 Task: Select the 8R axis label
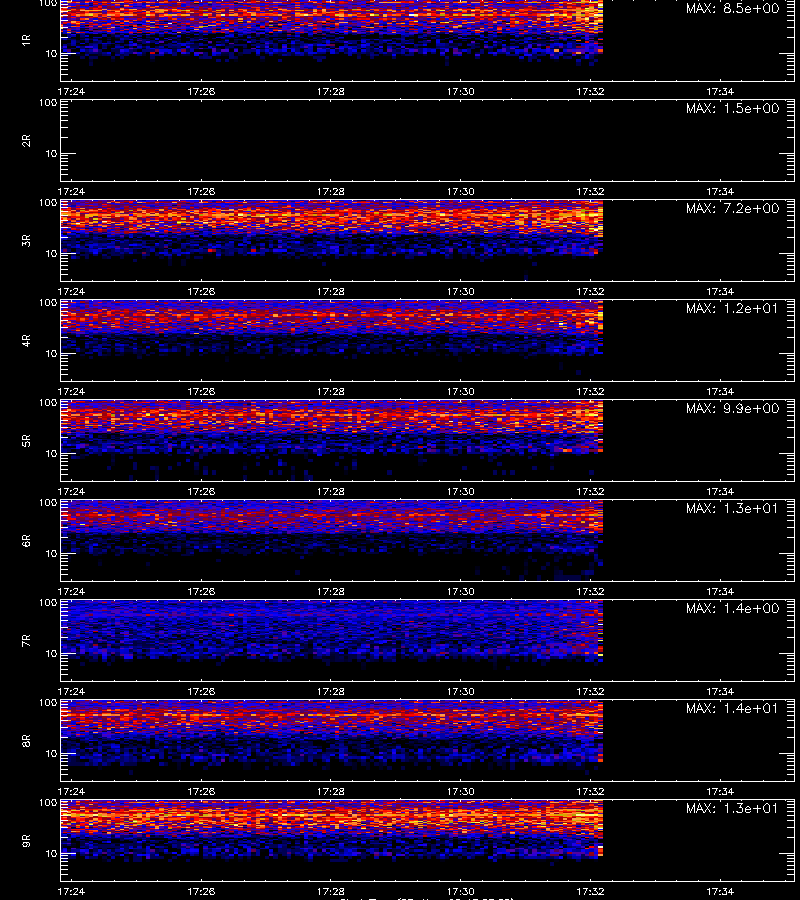pyautogui.click(x=26, y=740)
